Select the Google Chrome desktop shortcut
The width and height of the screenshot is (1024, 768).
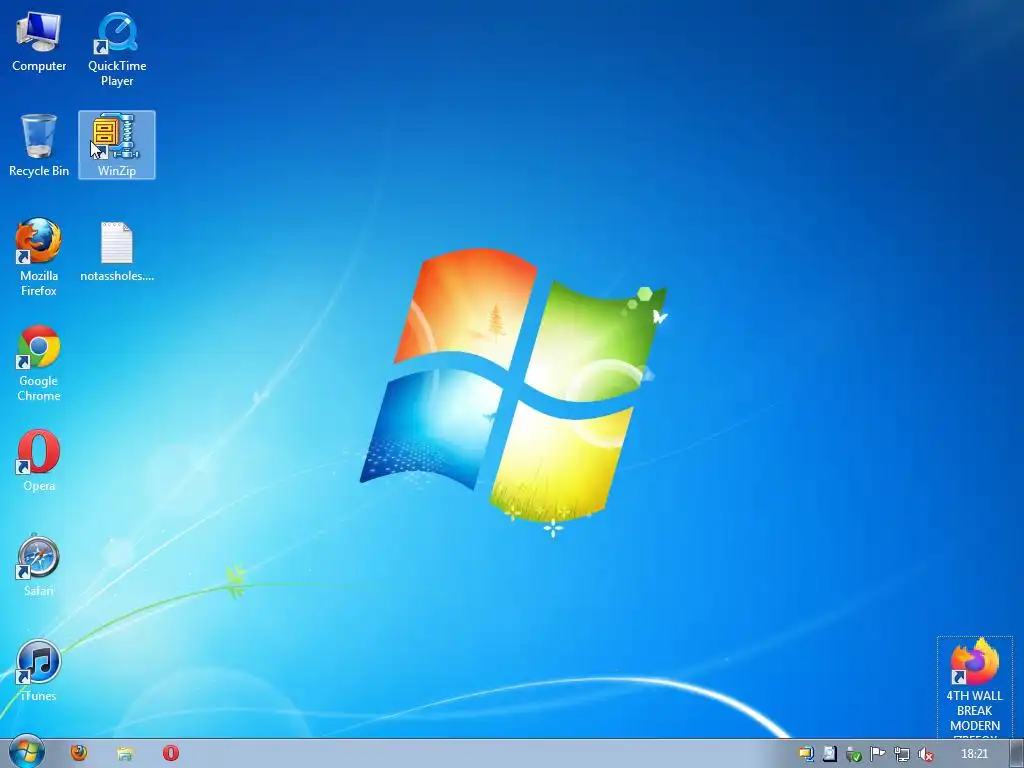click(39, 362)
